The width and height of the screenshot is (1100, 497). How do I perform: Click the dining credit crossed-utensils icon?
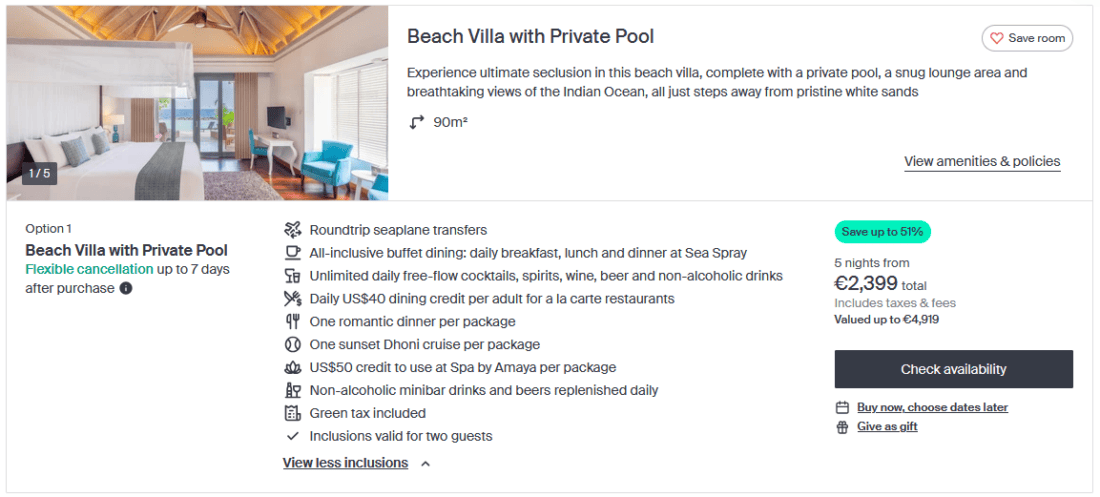point(292,299)
